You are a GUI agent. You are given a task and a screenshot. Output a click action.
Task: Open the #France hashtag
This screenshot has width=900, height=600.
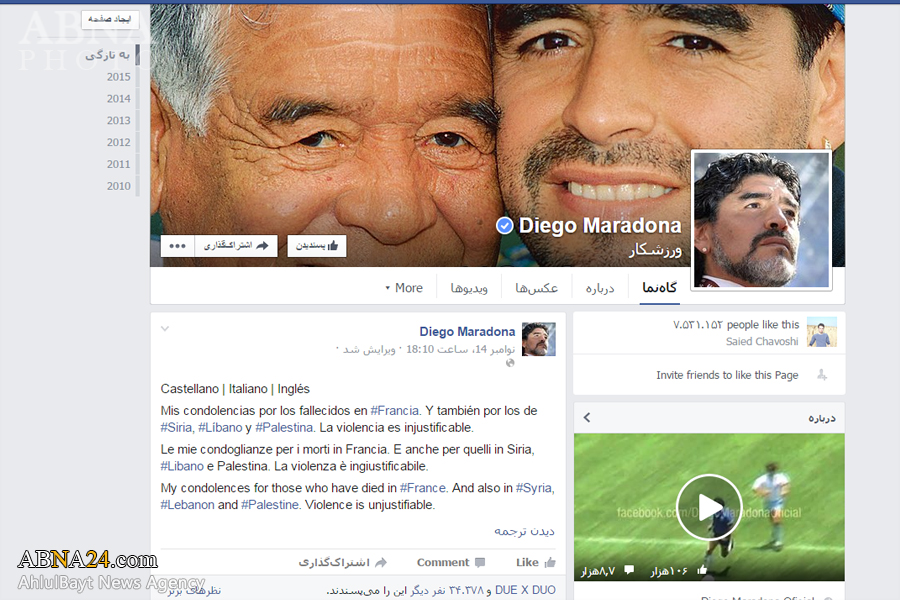point(423,487)
